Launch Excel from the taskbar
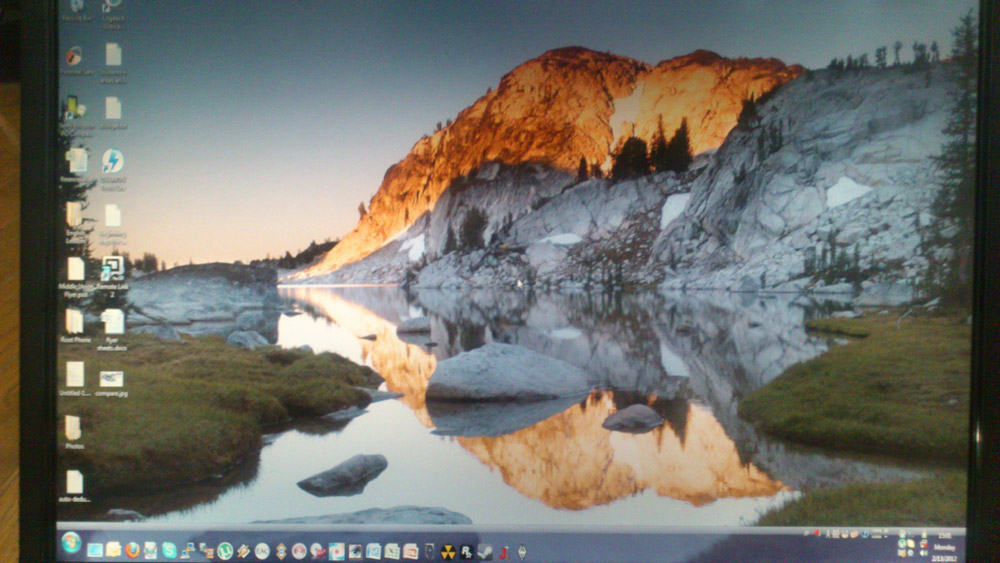1000x563 pixels. click(x=392, y=552)
